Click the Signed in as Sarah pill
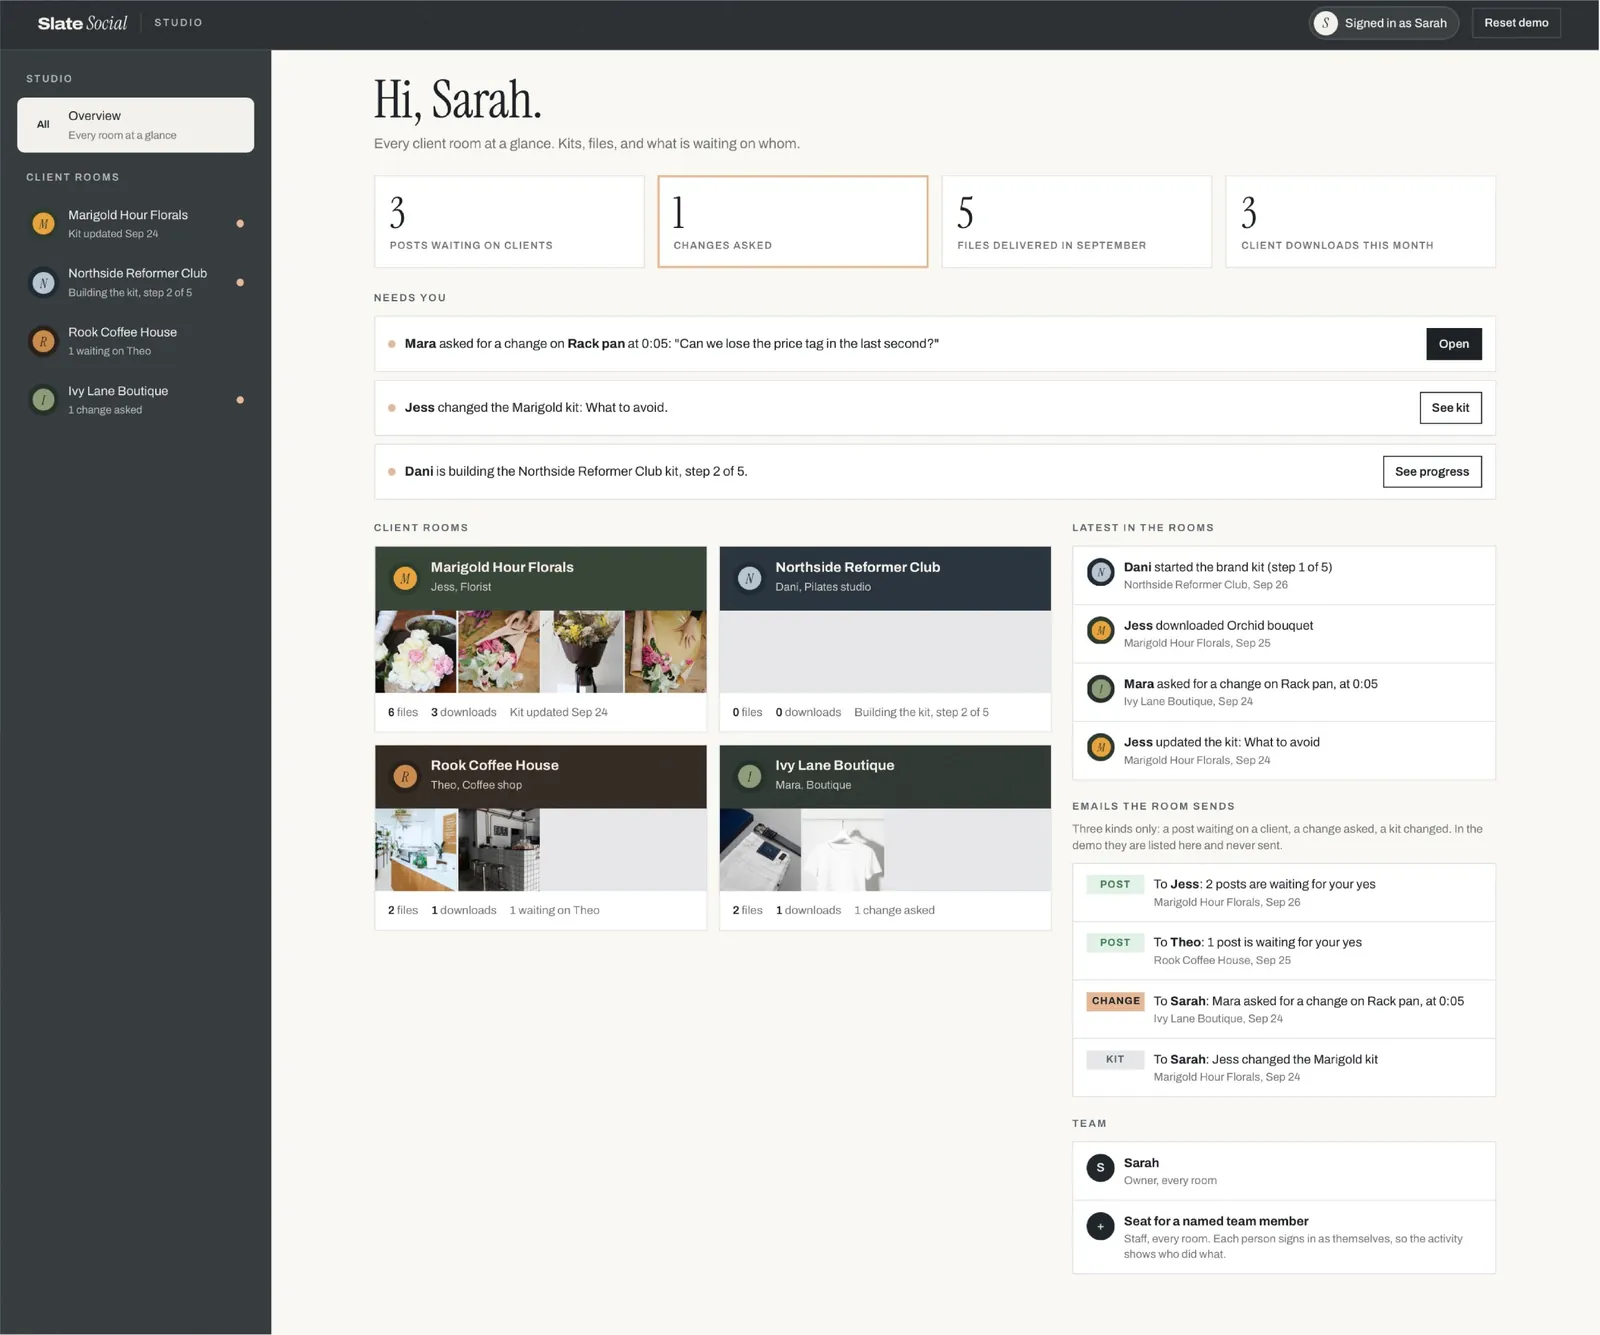This screenshot has height=1335, width=1600. (x=1384, y=23)
